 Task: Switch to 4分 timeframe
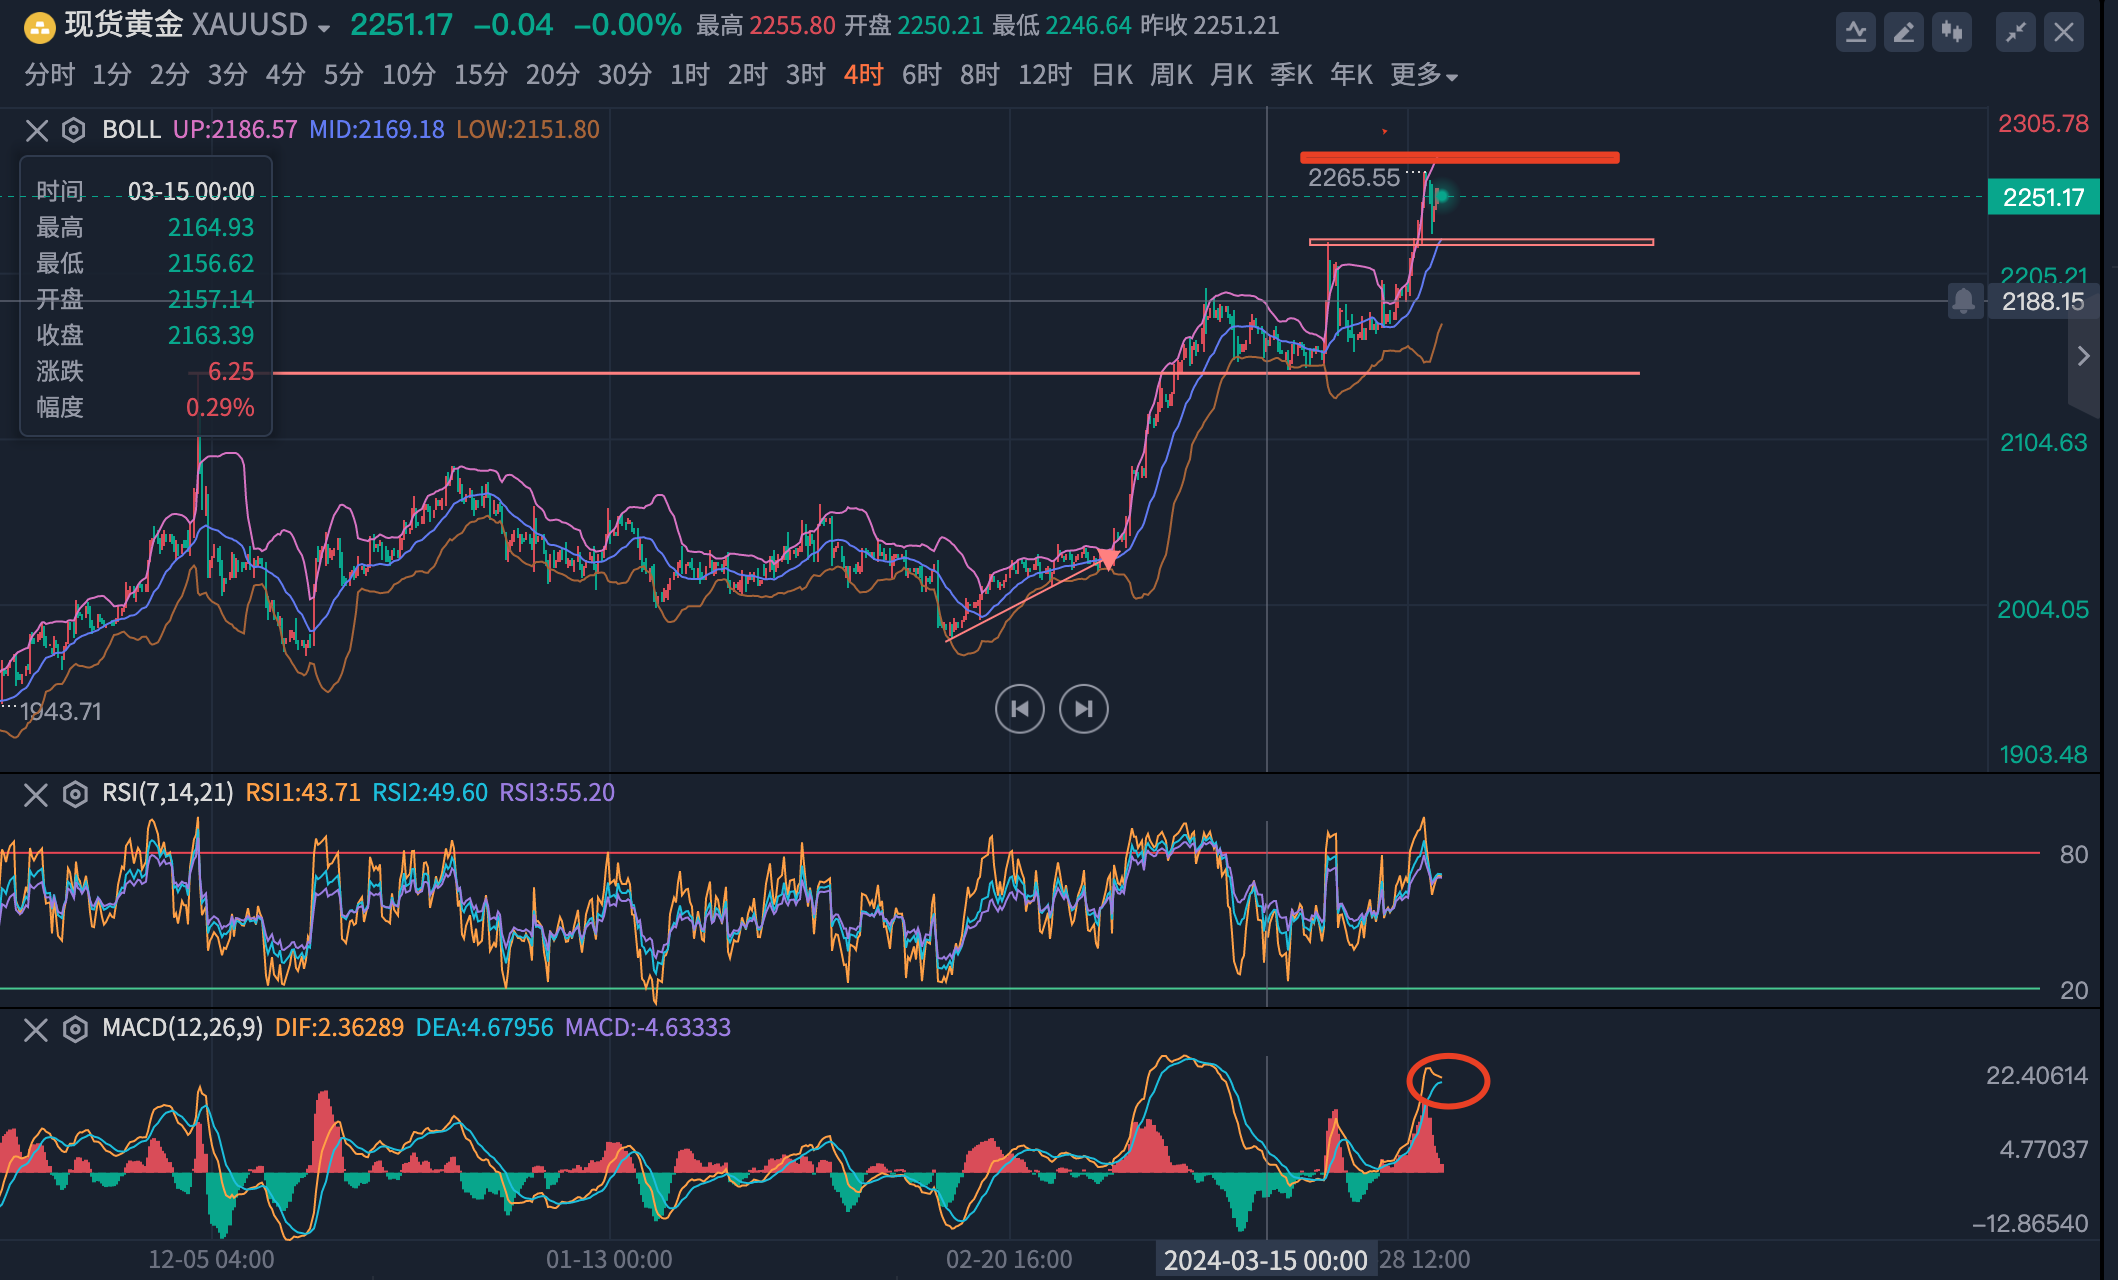coord(286,75)
